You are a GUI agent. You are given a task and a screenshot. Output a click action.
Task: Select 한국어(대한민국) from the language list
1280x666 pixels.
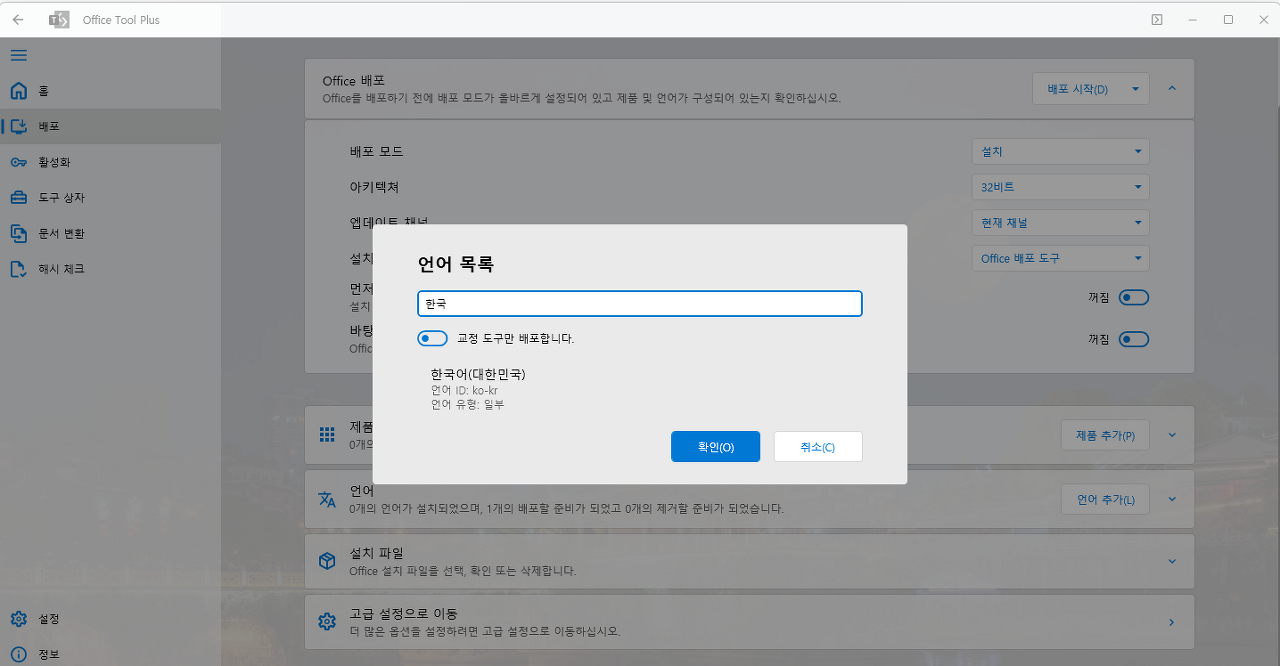coord(640,389)
